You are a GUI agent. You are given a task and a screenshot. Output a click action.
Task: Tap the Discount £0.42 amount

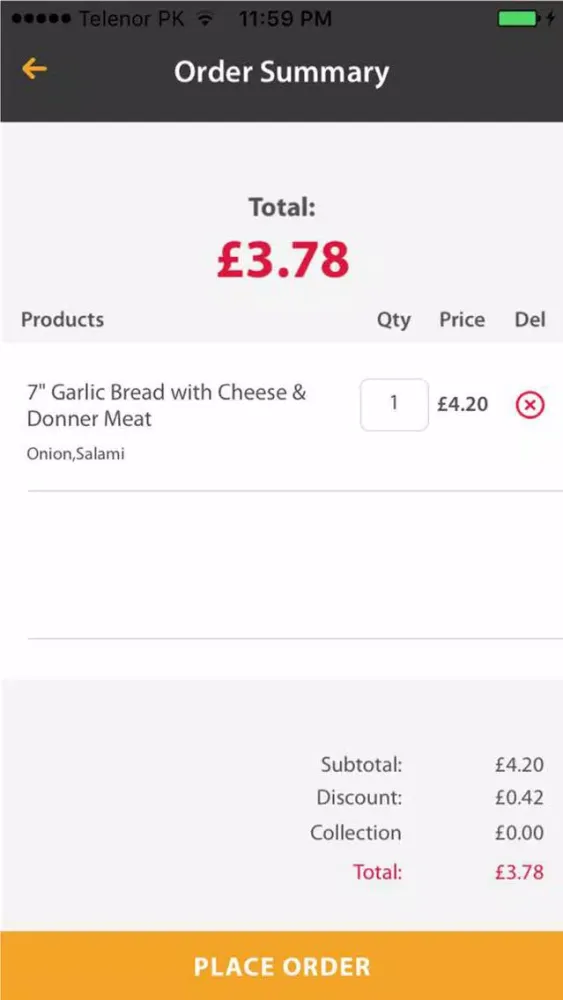pyautogui.click(x=519, y=798)
